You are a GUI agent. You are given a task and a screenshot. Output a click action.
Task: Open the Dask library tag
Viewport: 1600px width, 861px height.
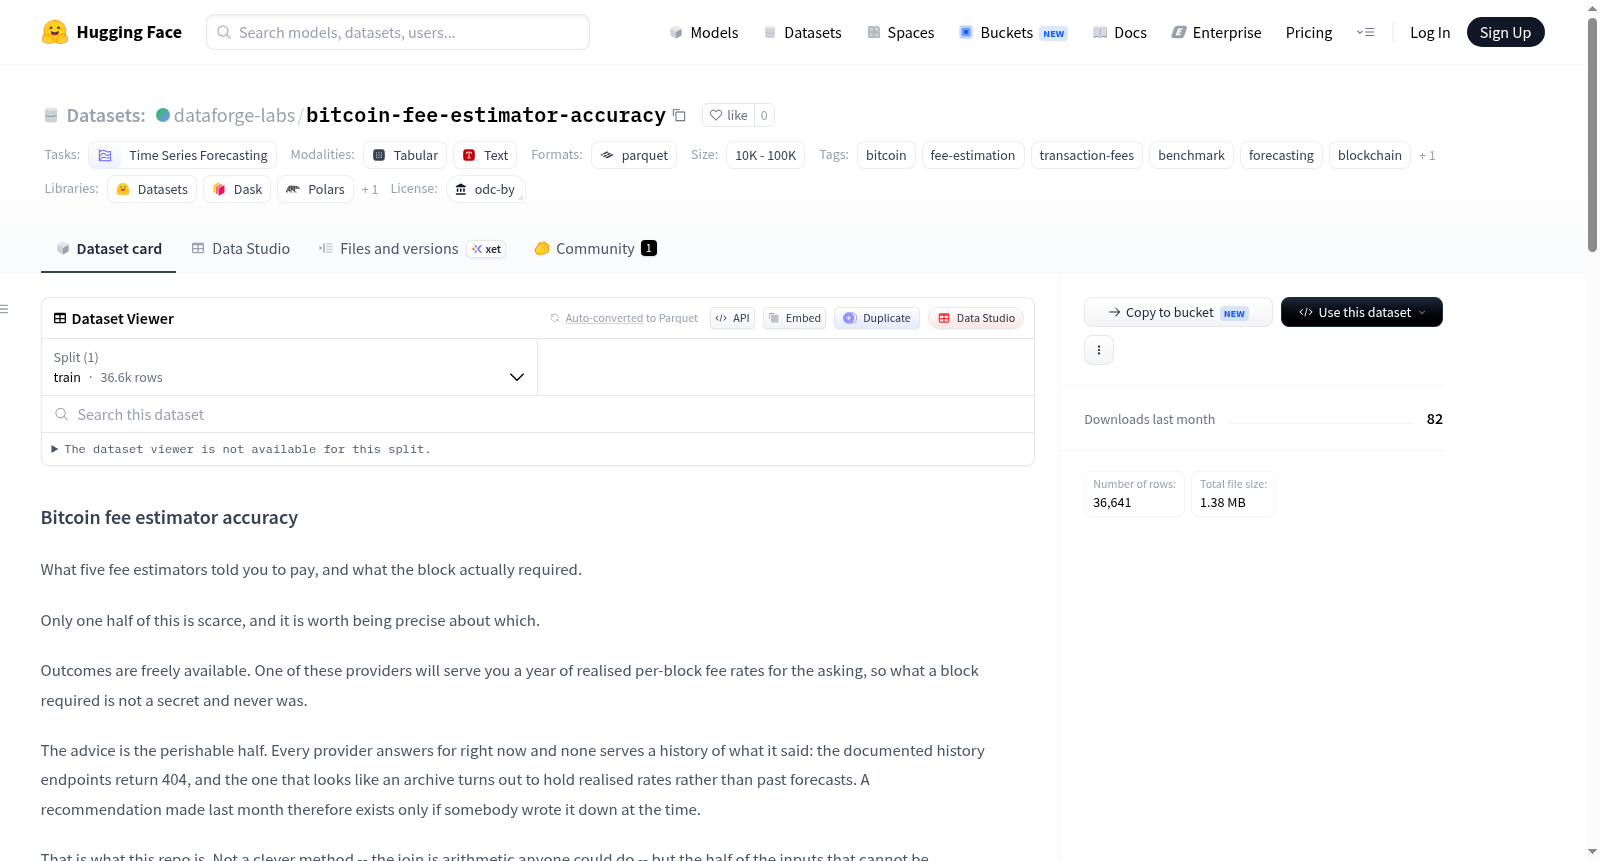coord(237,189)
